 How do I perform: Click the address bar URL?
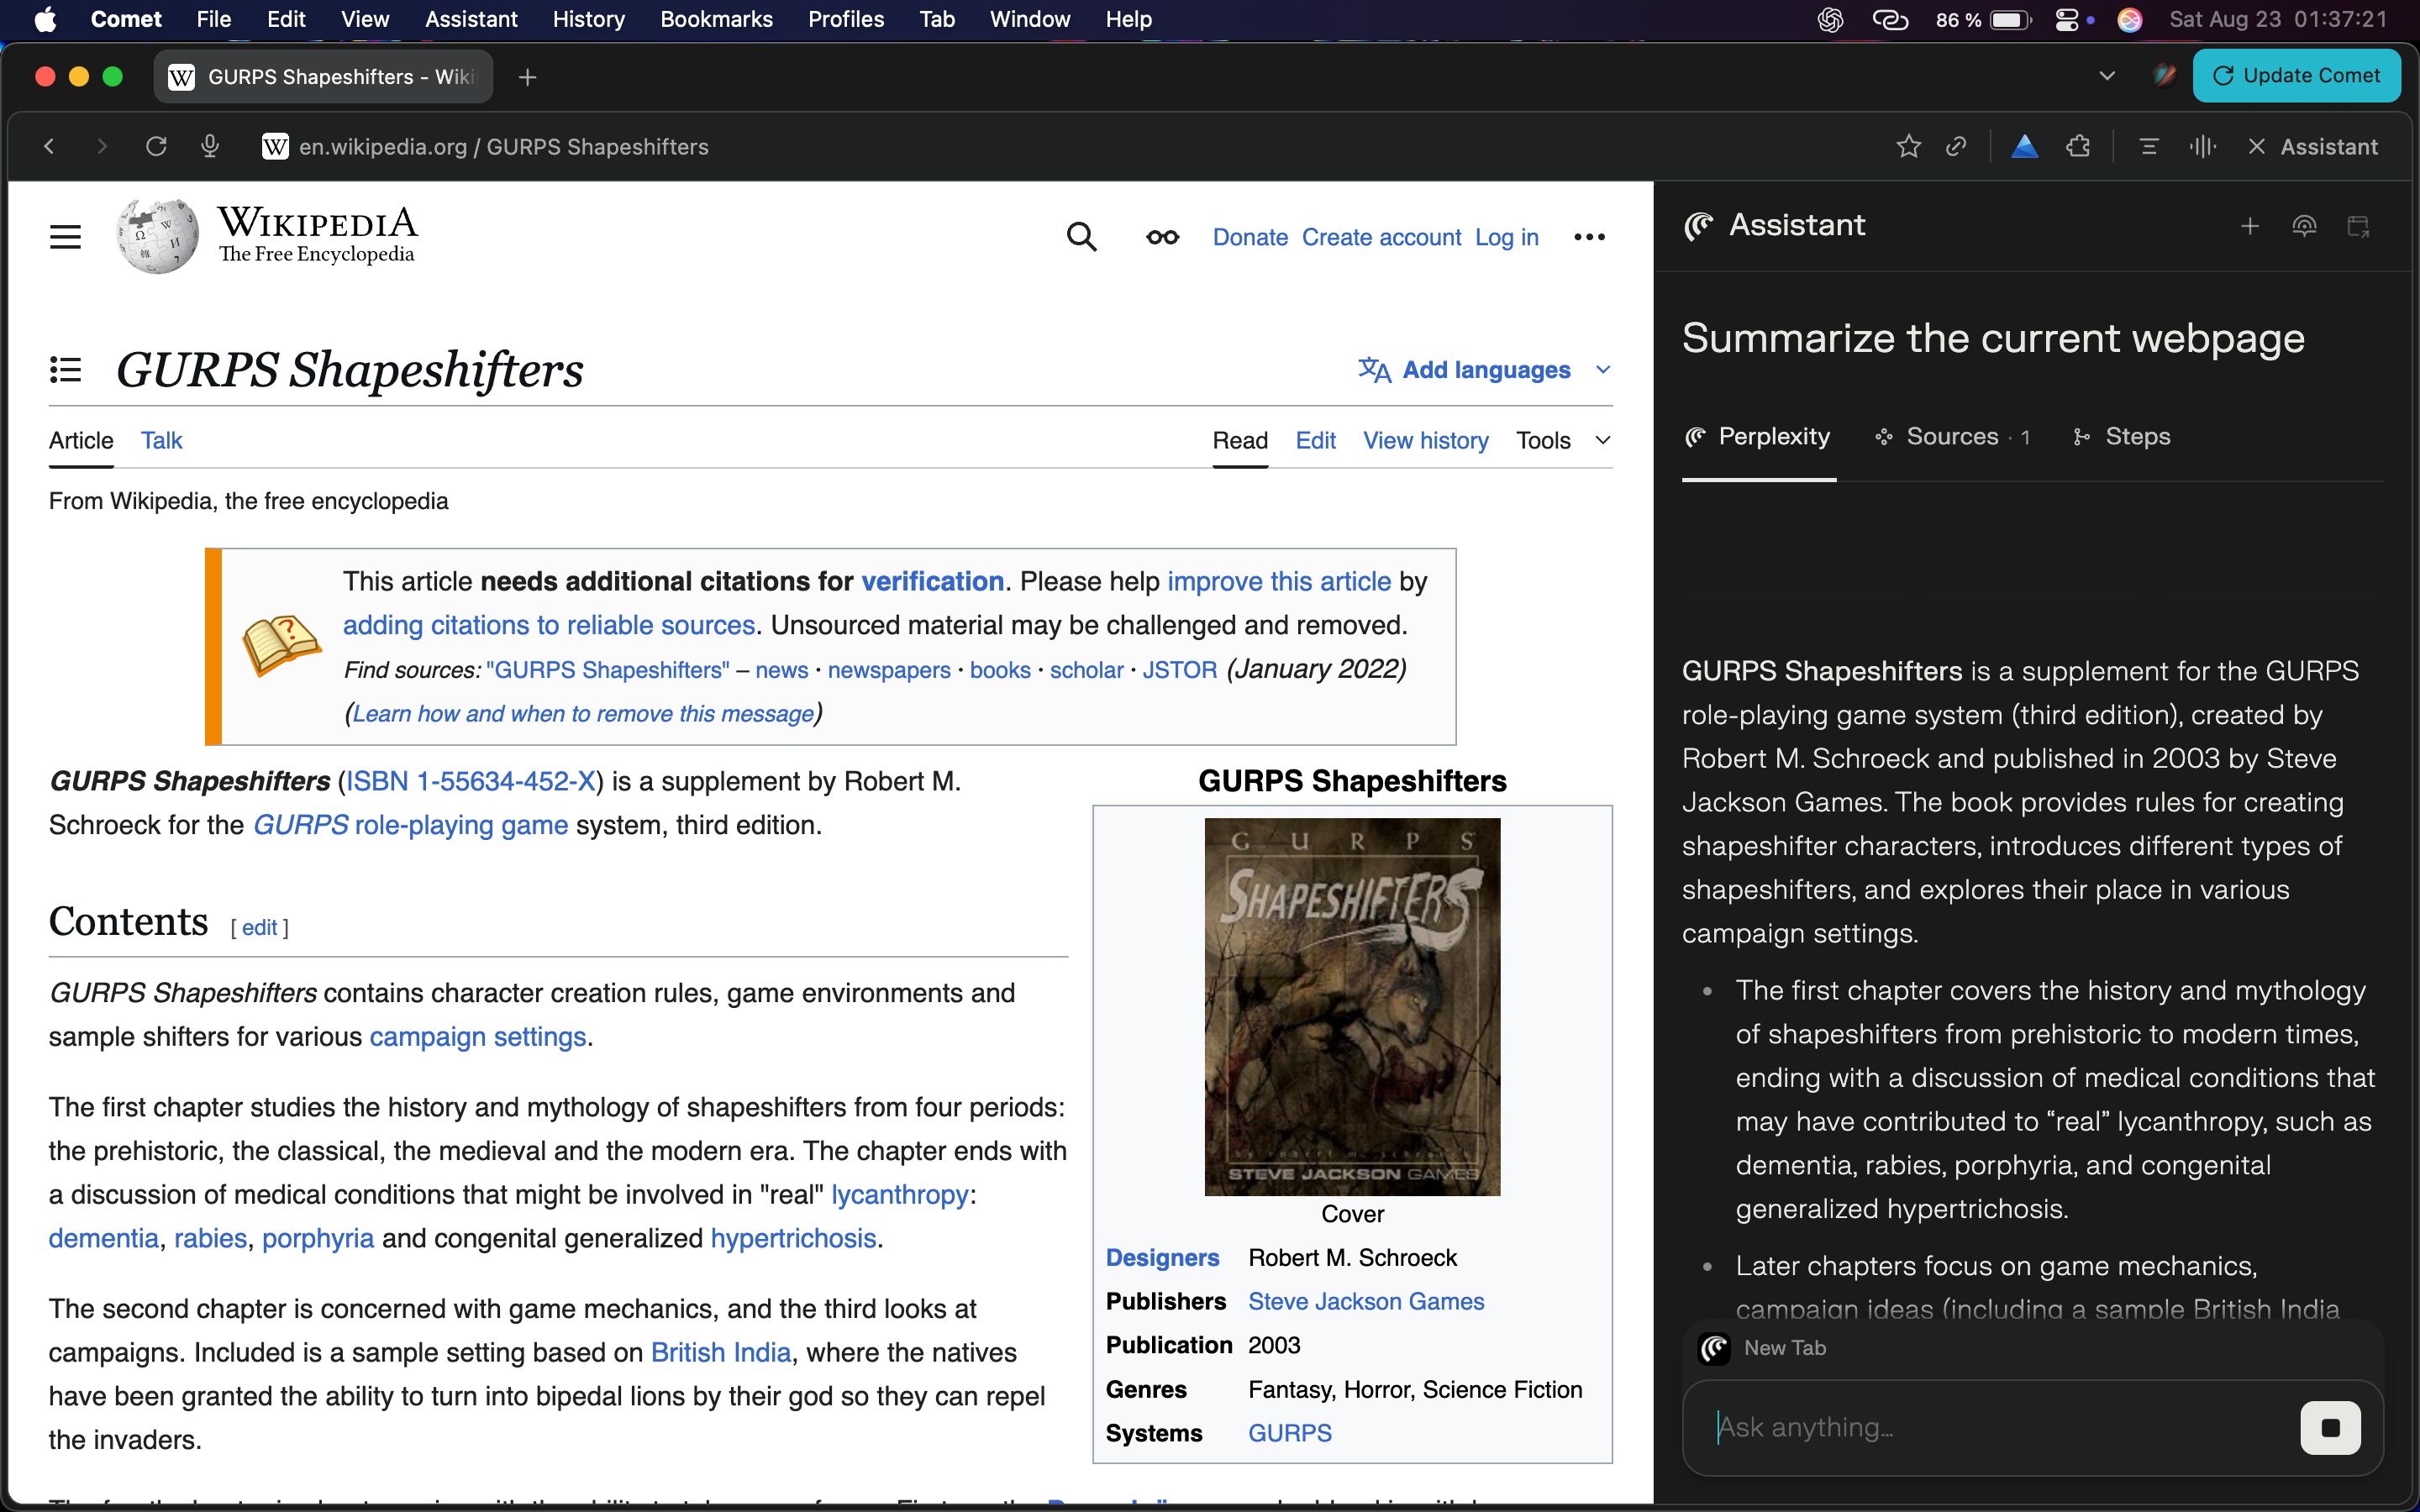(503, 147)
